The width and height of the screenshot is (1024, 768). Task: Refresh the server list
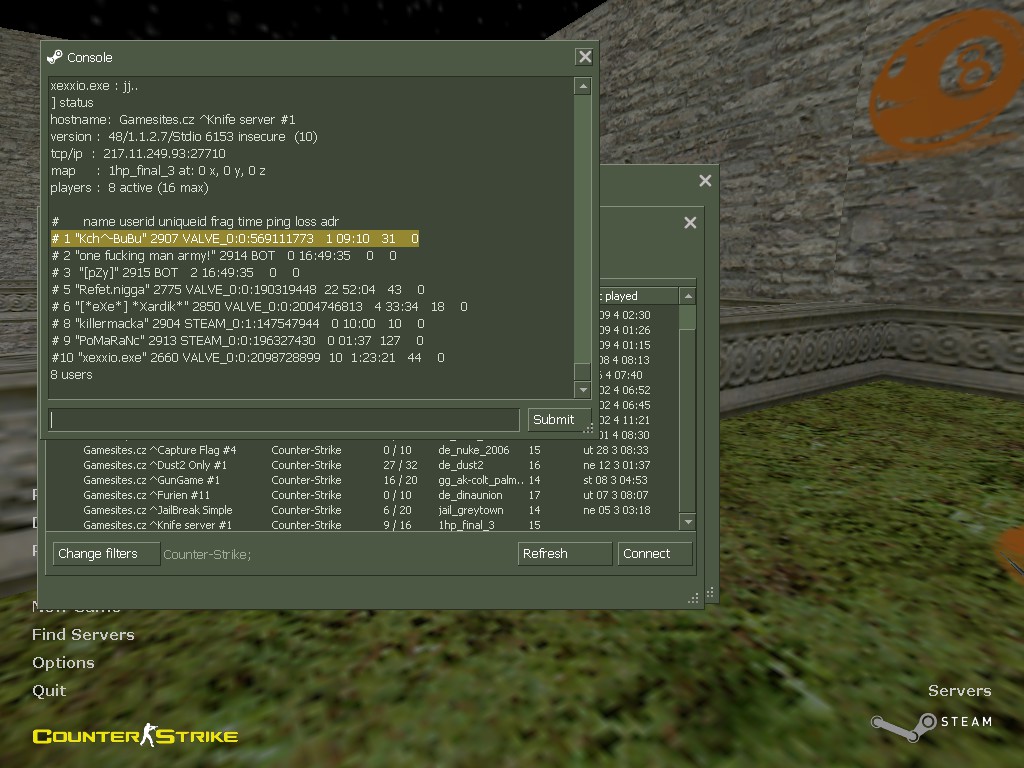point(564,554)
